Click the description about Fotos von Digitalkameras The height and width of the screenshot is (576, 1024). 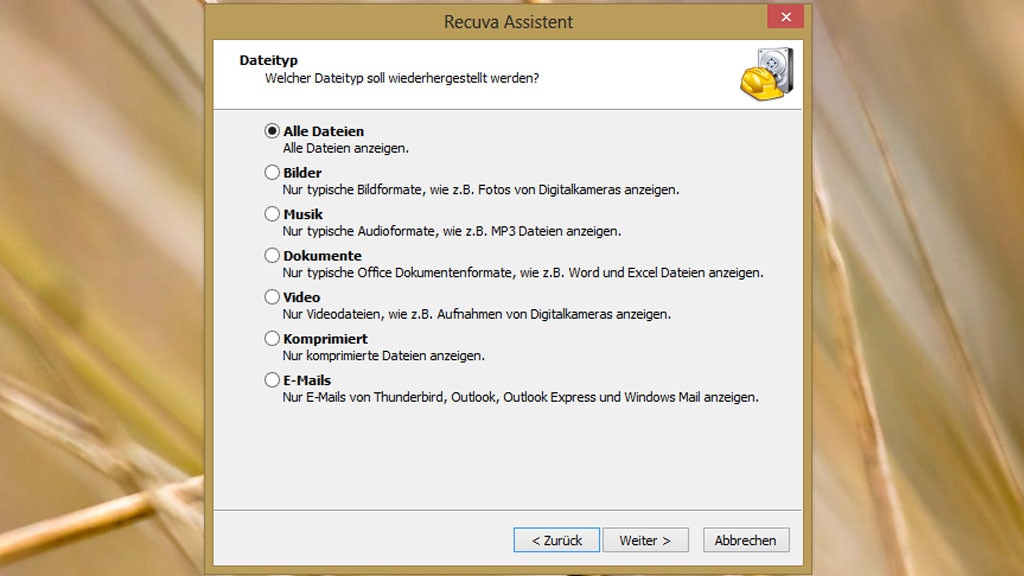click(480, 189)
